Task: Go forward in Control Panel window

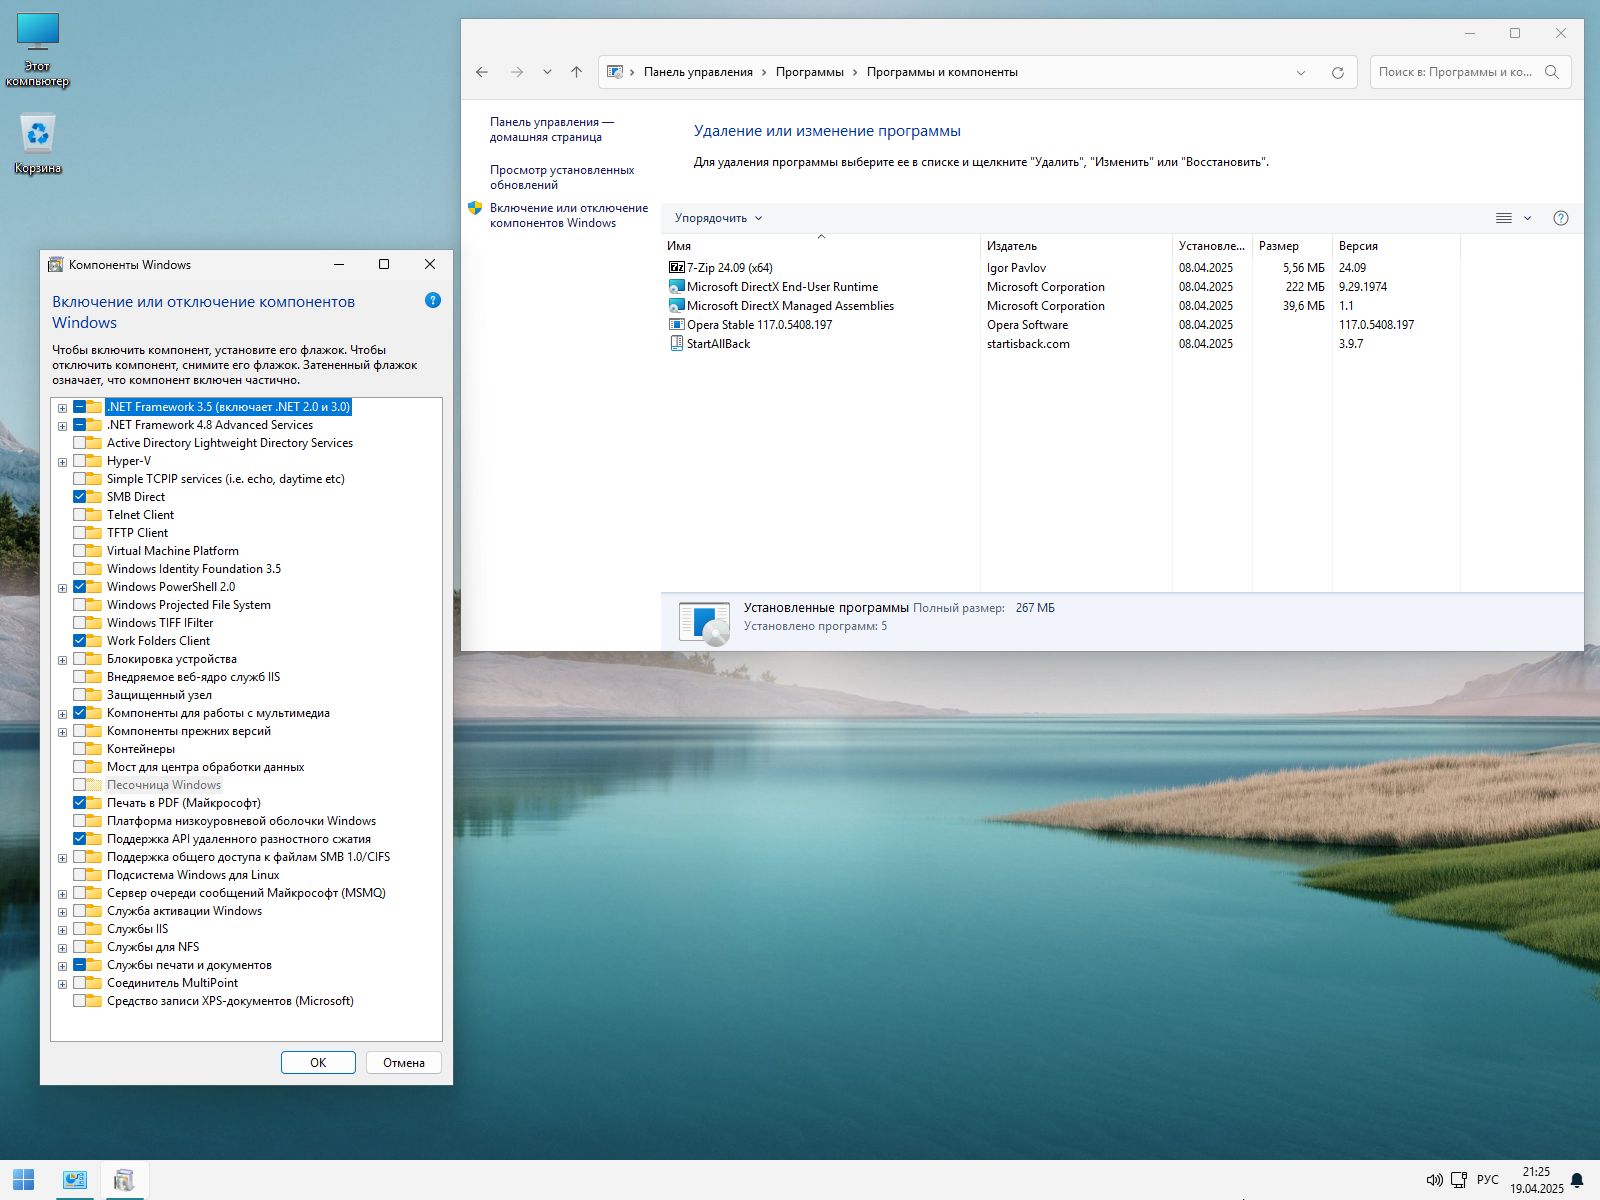Action: (x=517, y=72)
